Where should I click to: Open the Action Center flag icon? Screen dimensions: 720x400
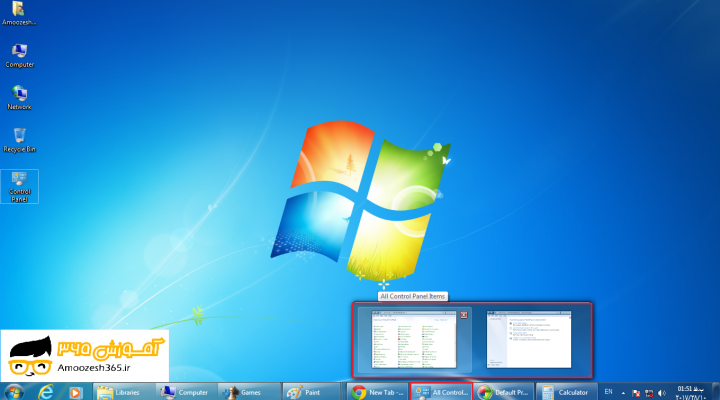click(x=636, y=393)
